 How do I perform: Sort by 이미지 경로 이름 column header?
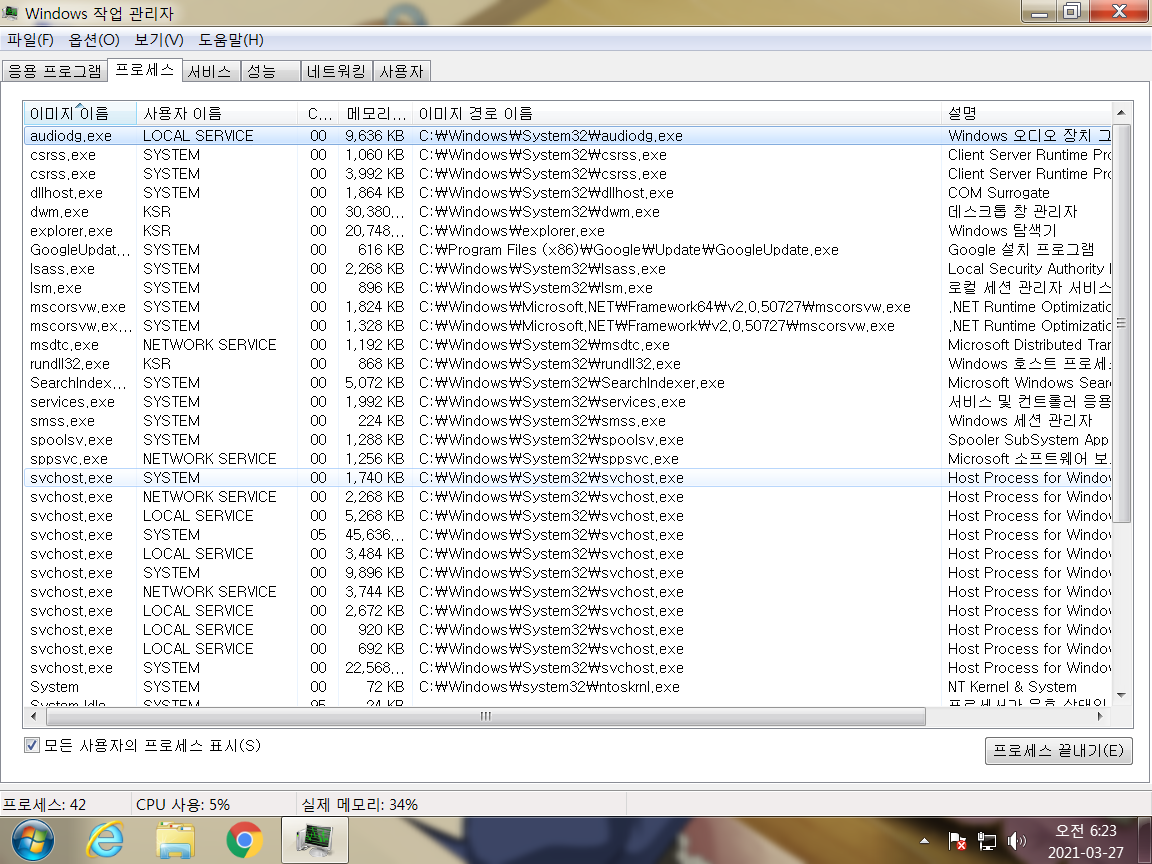(676, 113)
